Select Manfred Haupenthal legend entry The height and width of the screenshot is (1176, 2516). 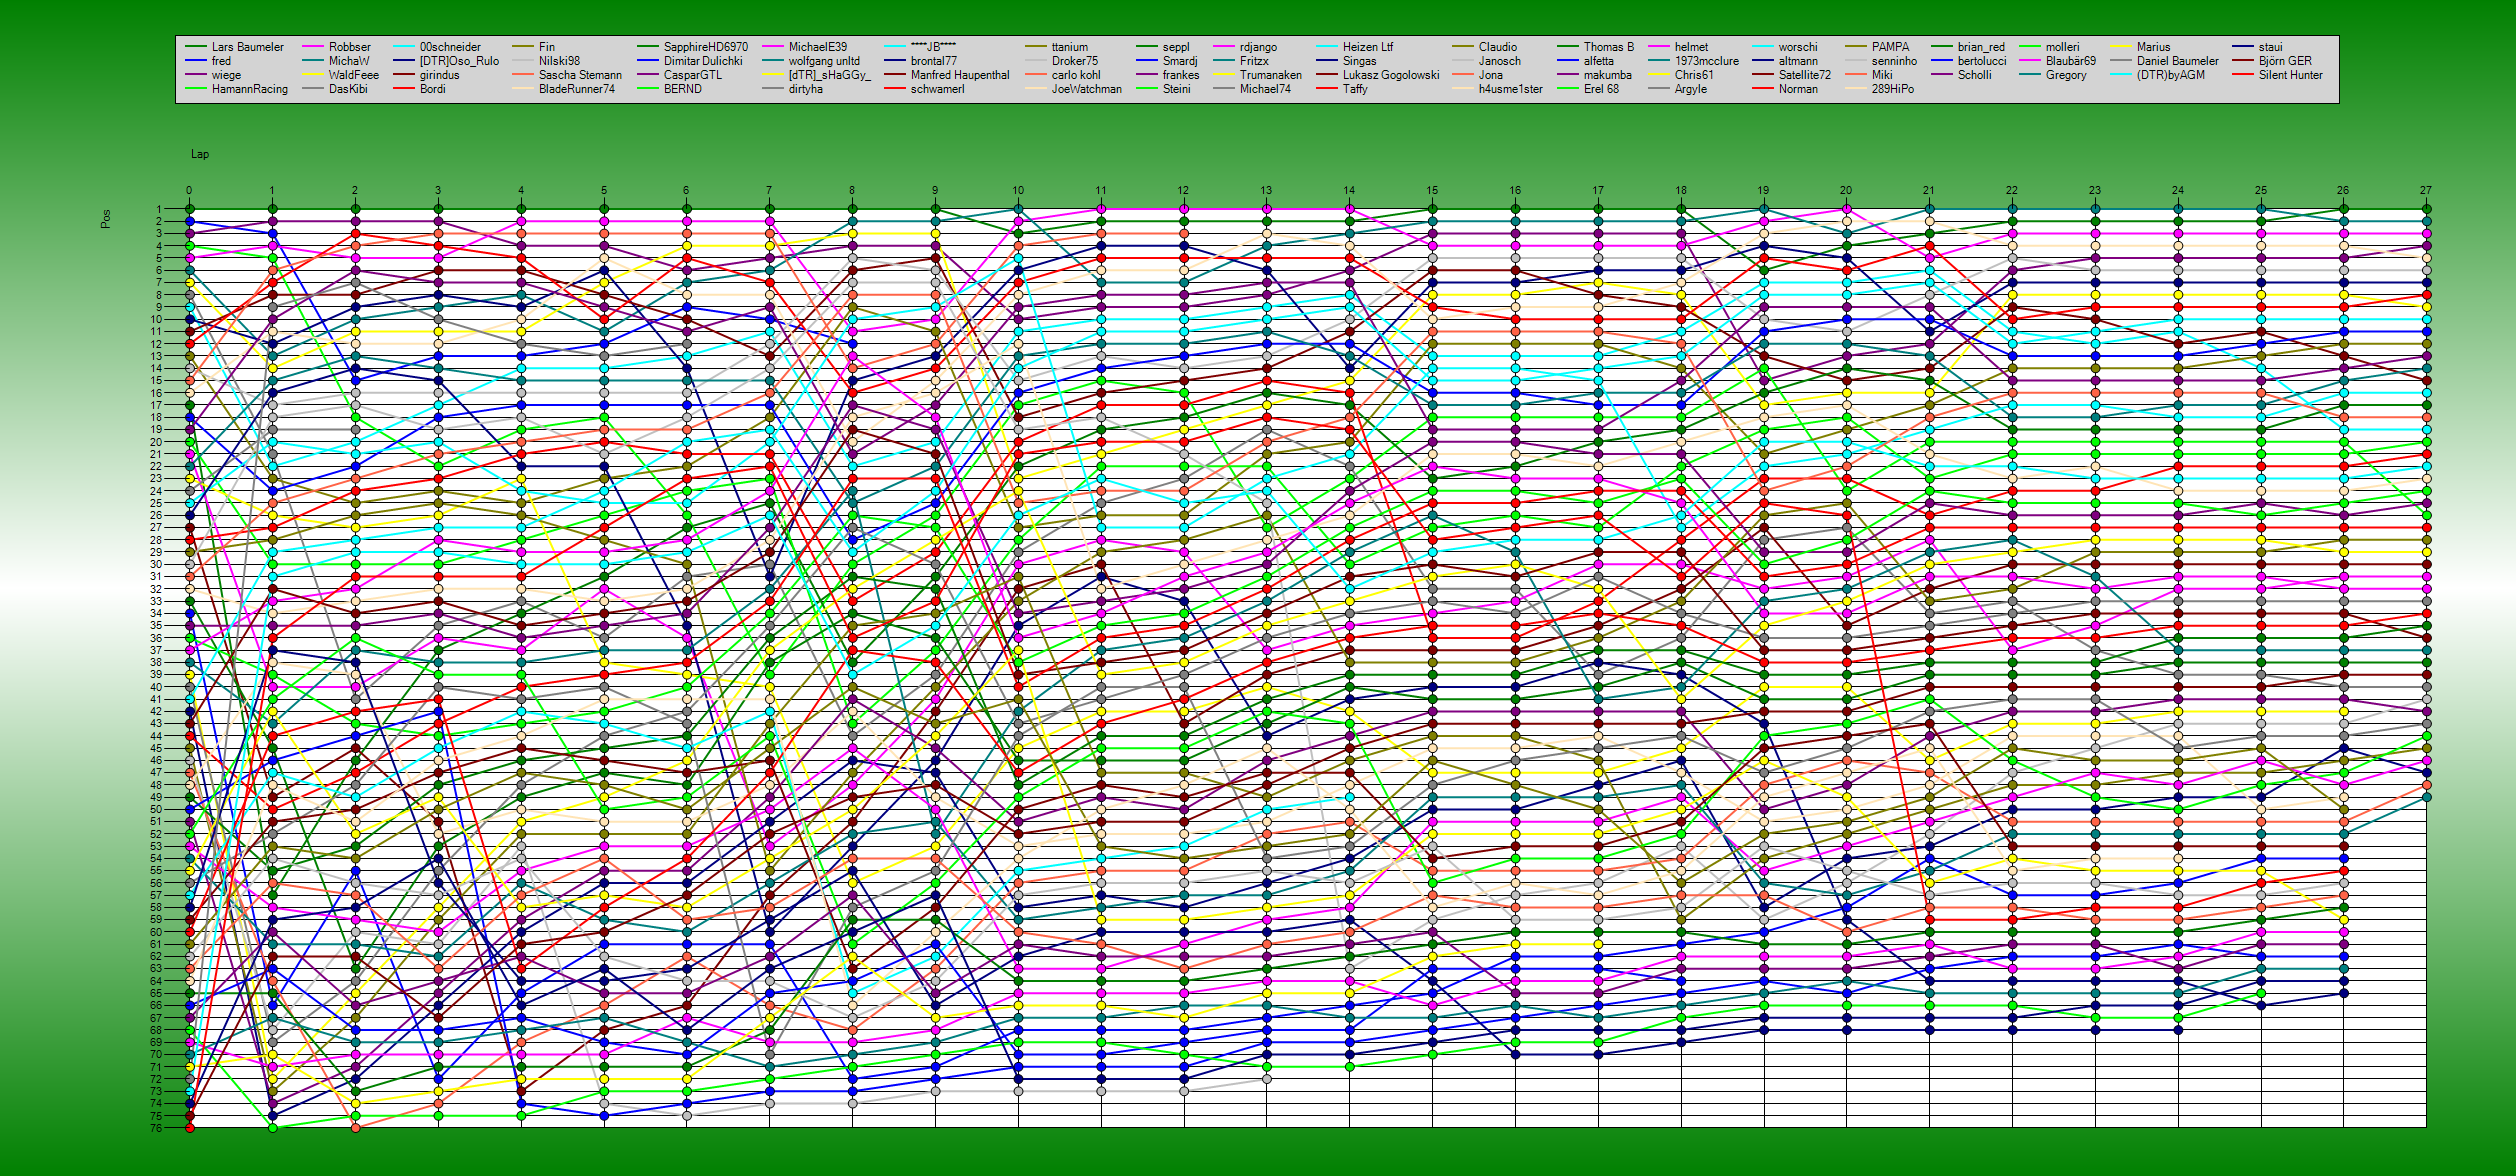[x=959, y=75]
